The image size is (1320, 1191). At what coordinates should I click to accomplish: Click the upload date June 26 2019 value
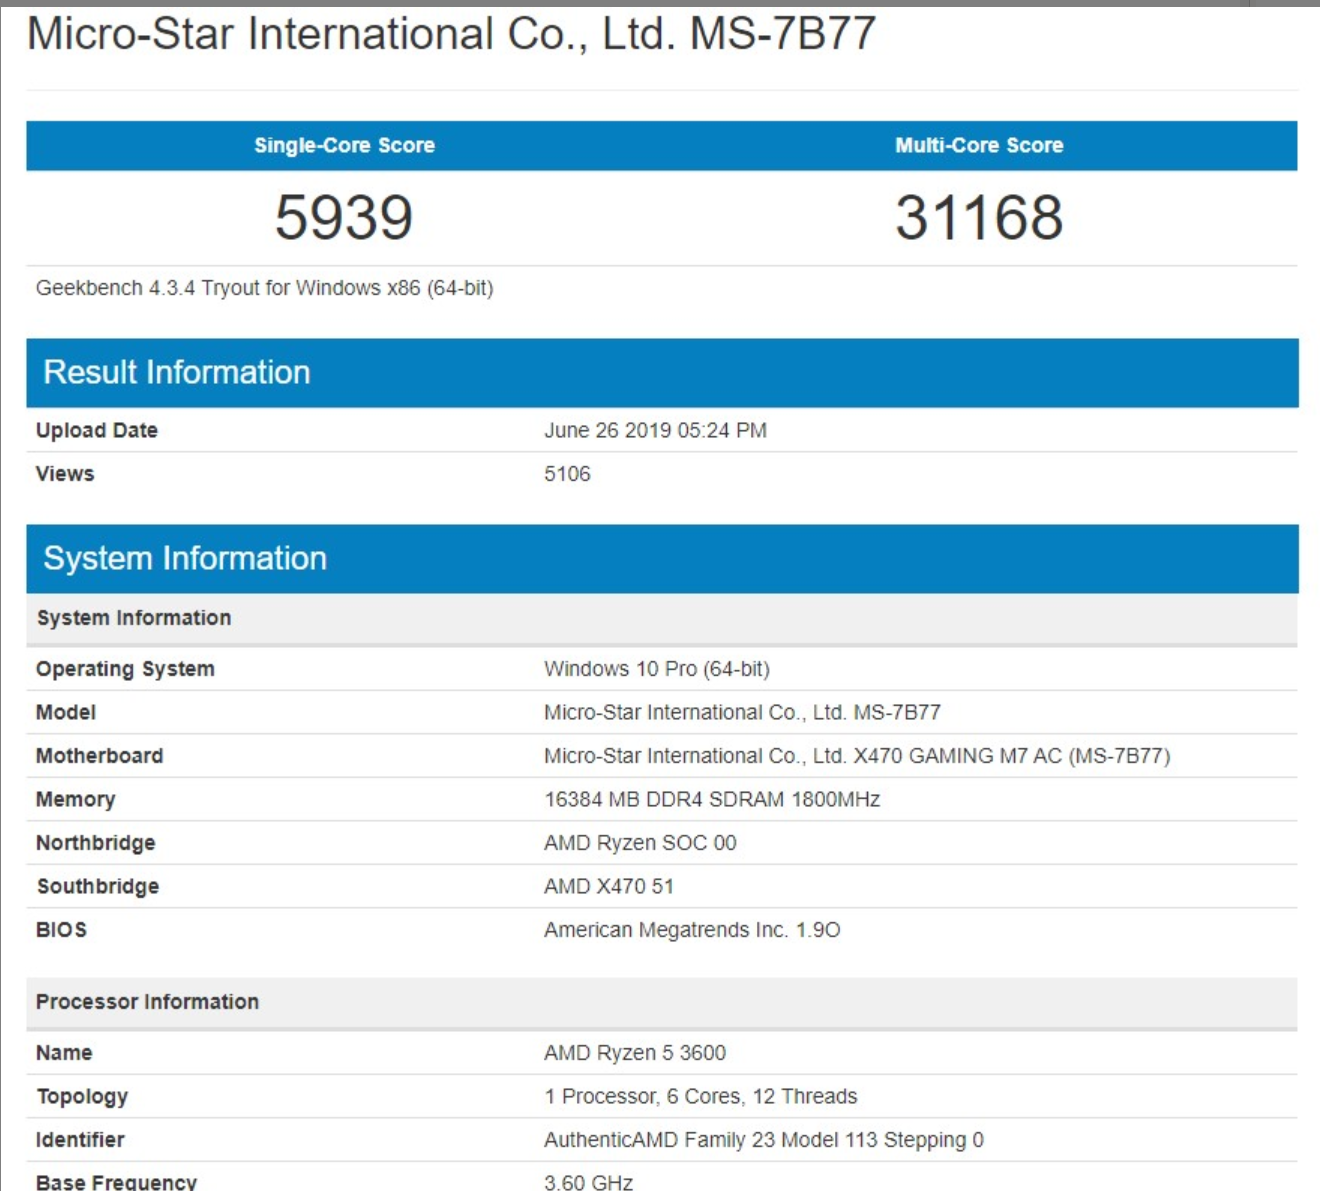pyautogui.click(x=655, y=430)
